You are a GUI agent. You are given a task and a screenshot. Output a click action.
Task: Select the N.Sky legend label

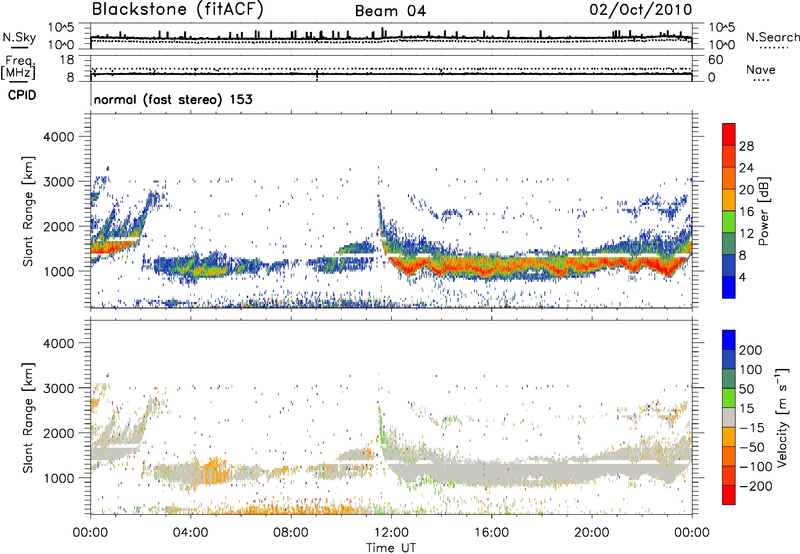click(19, 37)
